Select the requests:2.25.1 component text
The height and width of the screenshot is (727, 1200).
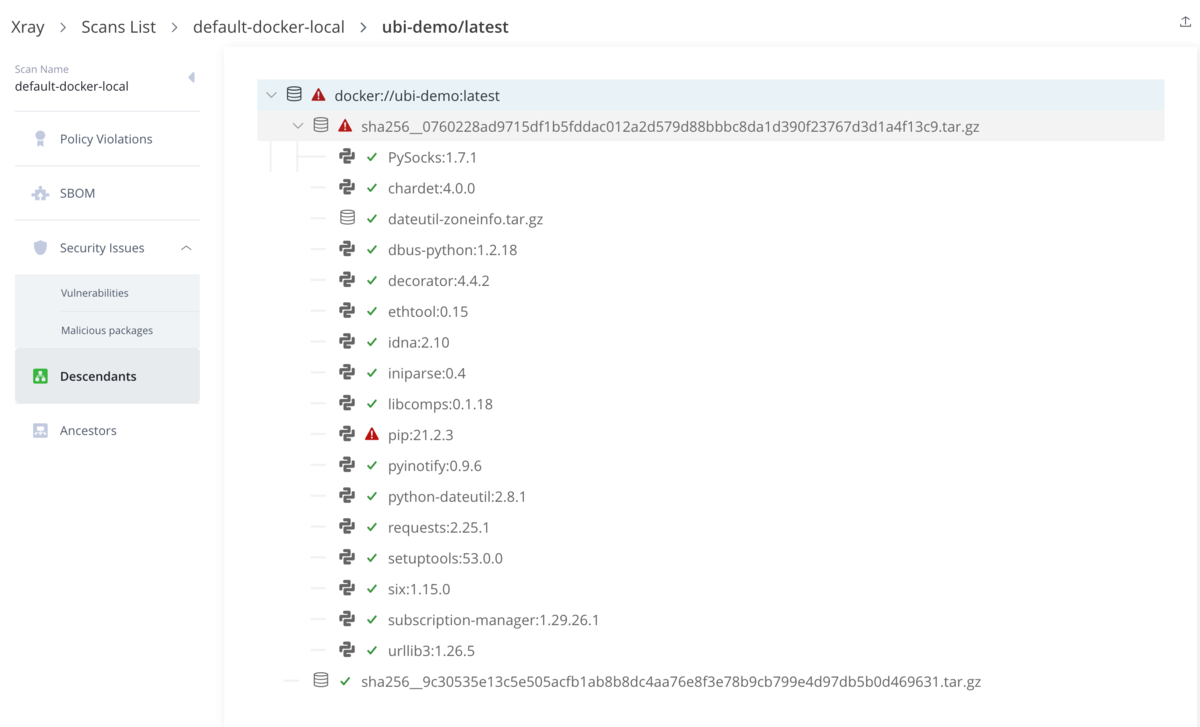[439, 527]
